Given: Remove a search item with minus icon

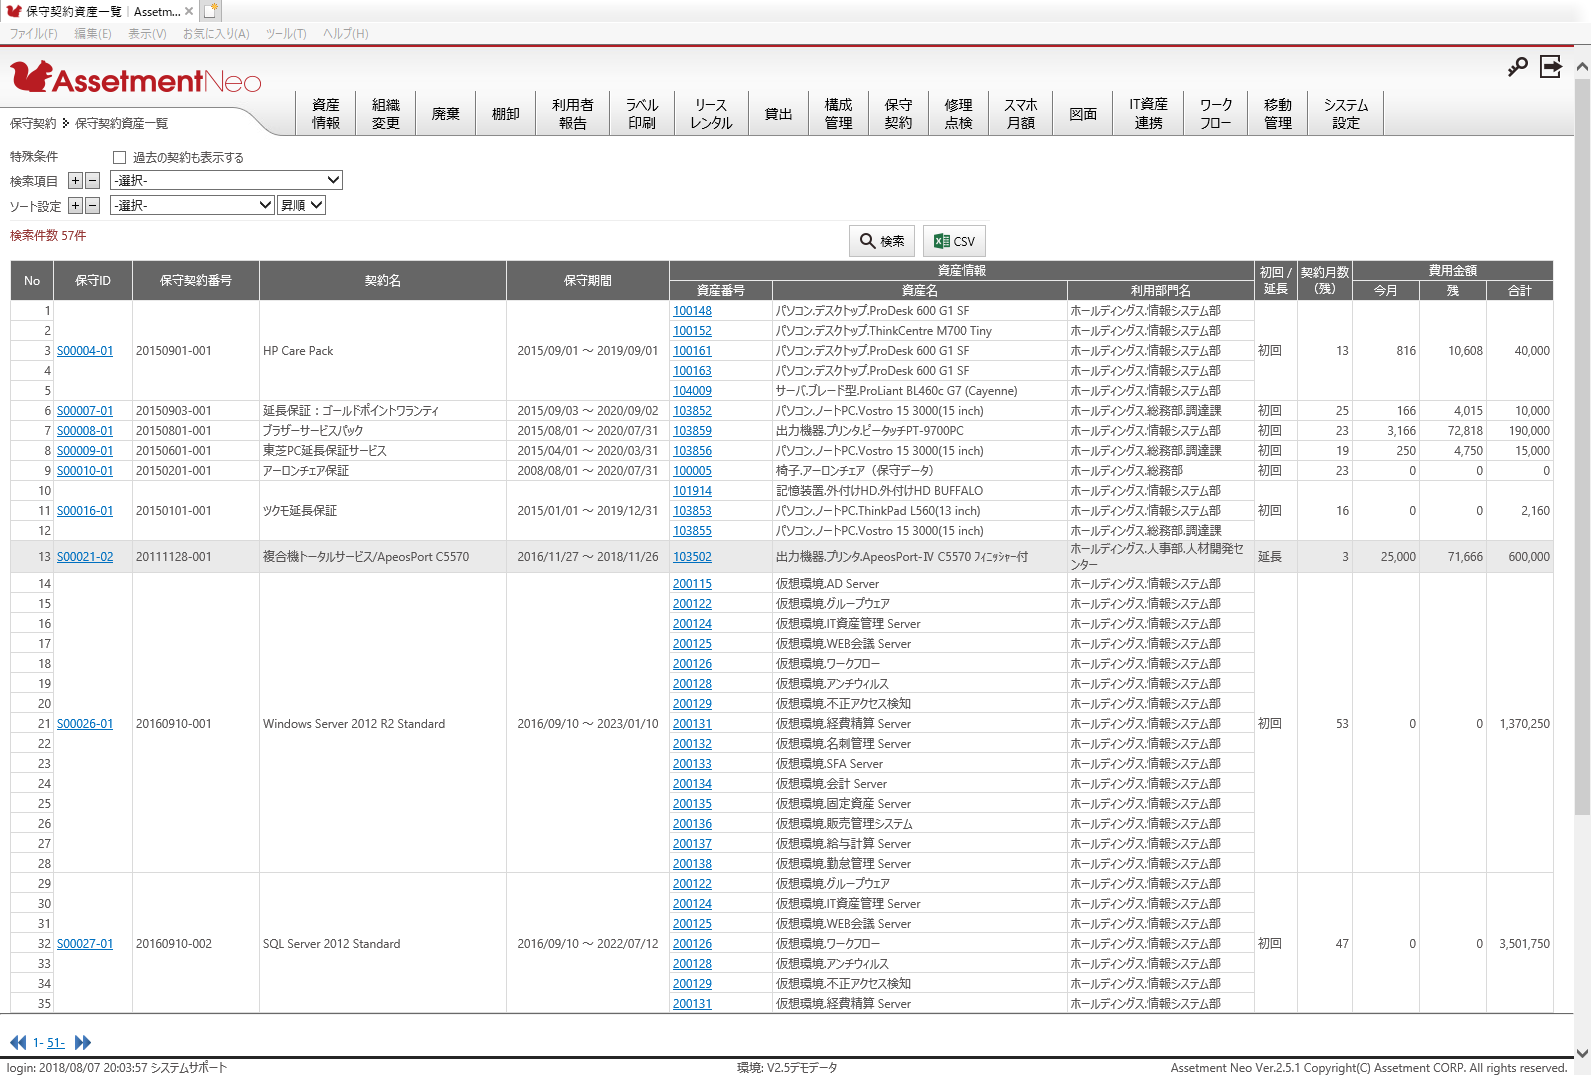Looking at the screenshot, I should [x=92, y=181].
